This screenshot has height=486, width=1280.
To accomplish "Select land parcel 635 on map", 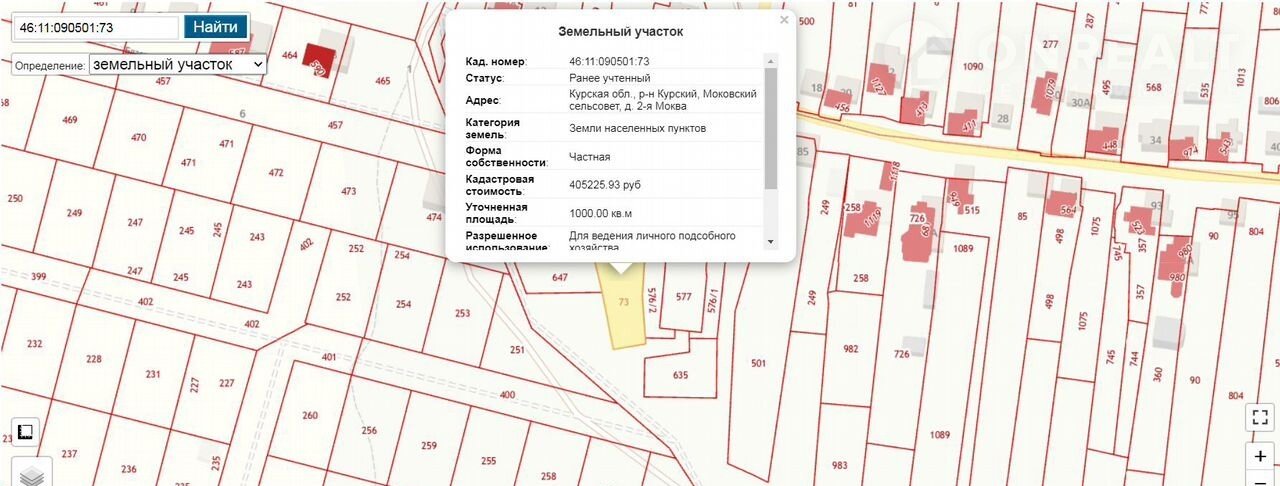I will pos(680,377).
